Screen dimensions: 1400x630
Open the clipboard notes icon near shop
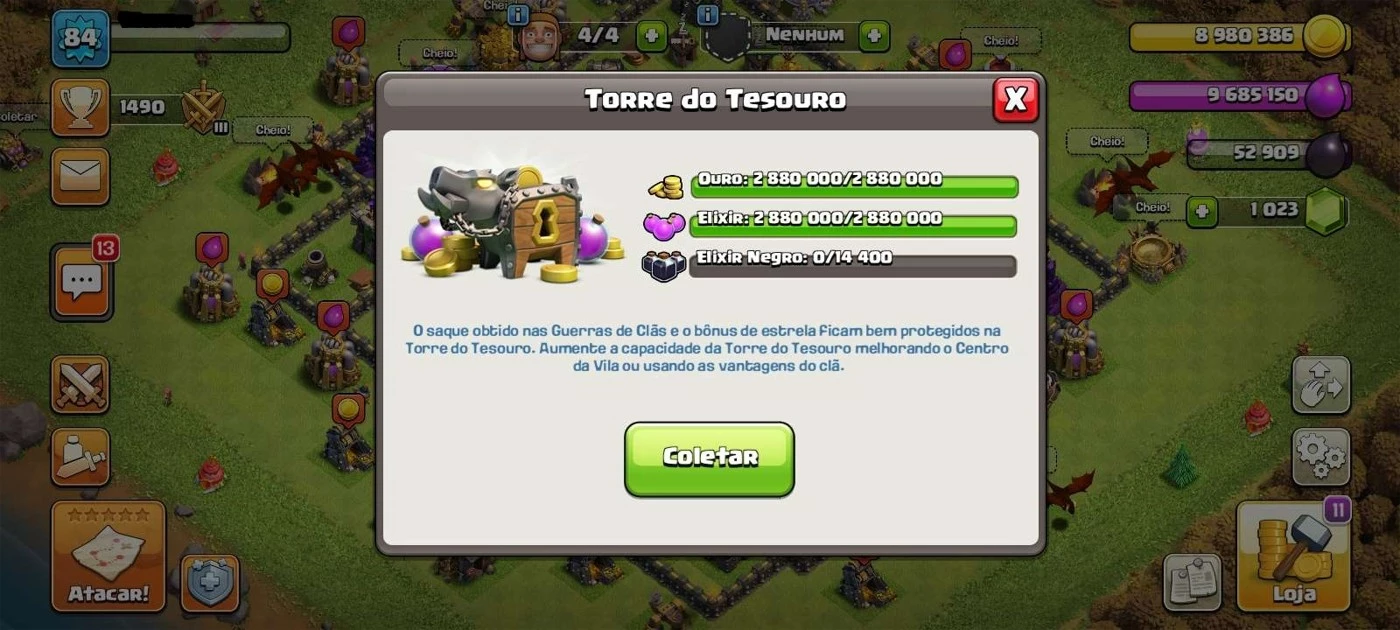[1193, 583]
